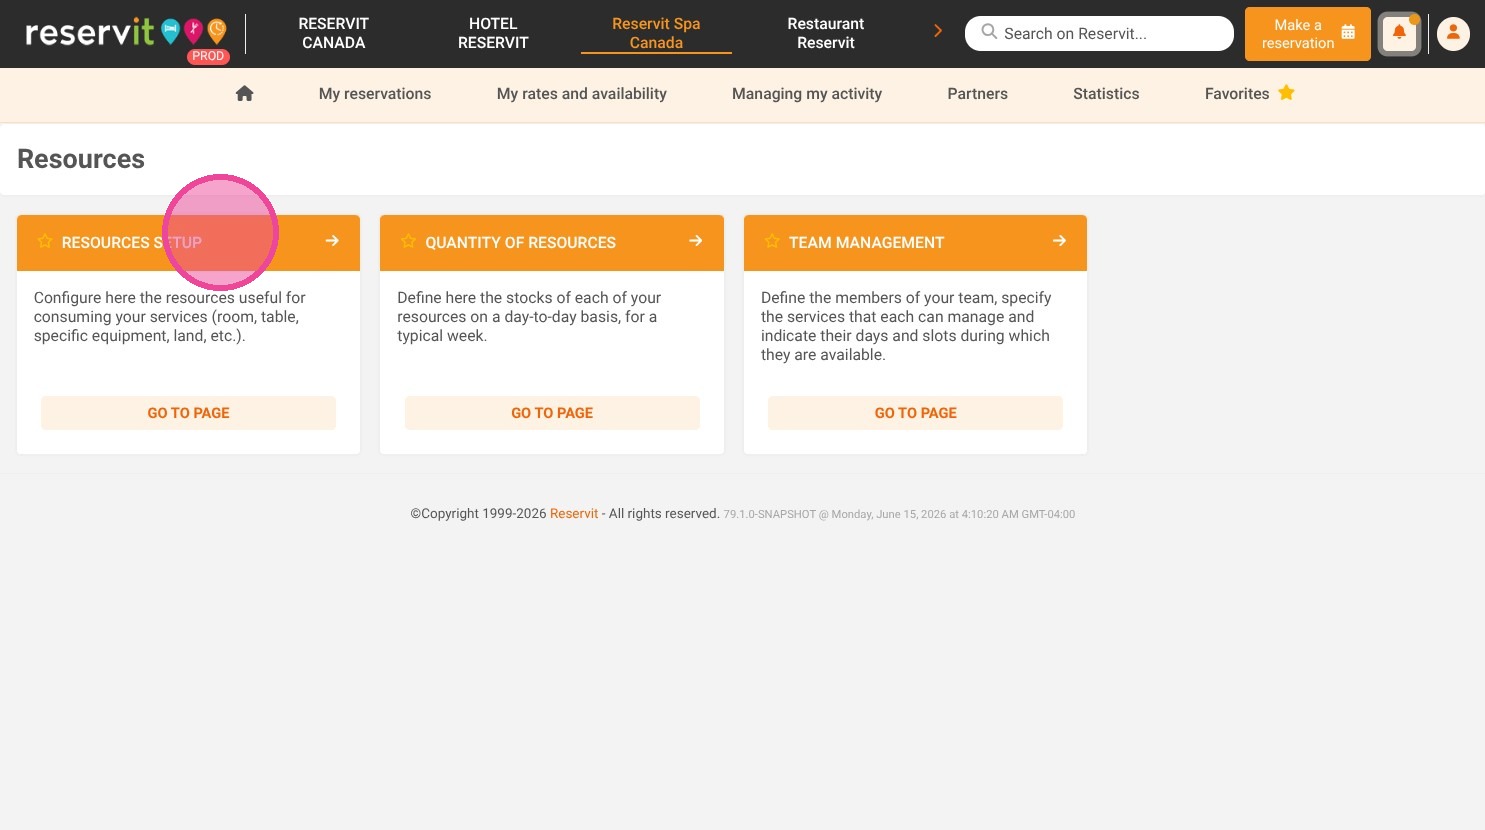Click the RESOURCES SETUP card header
The width and height of the screenshot is (1485, 830).
coord(188,243)
